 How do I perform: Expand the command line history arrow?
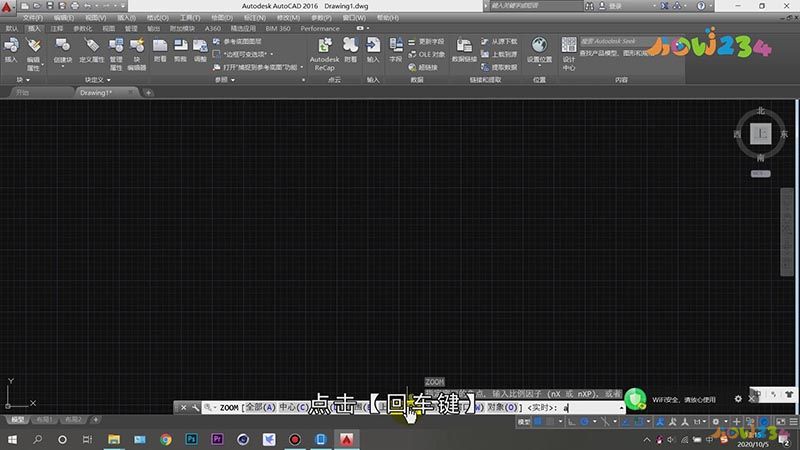621,408
